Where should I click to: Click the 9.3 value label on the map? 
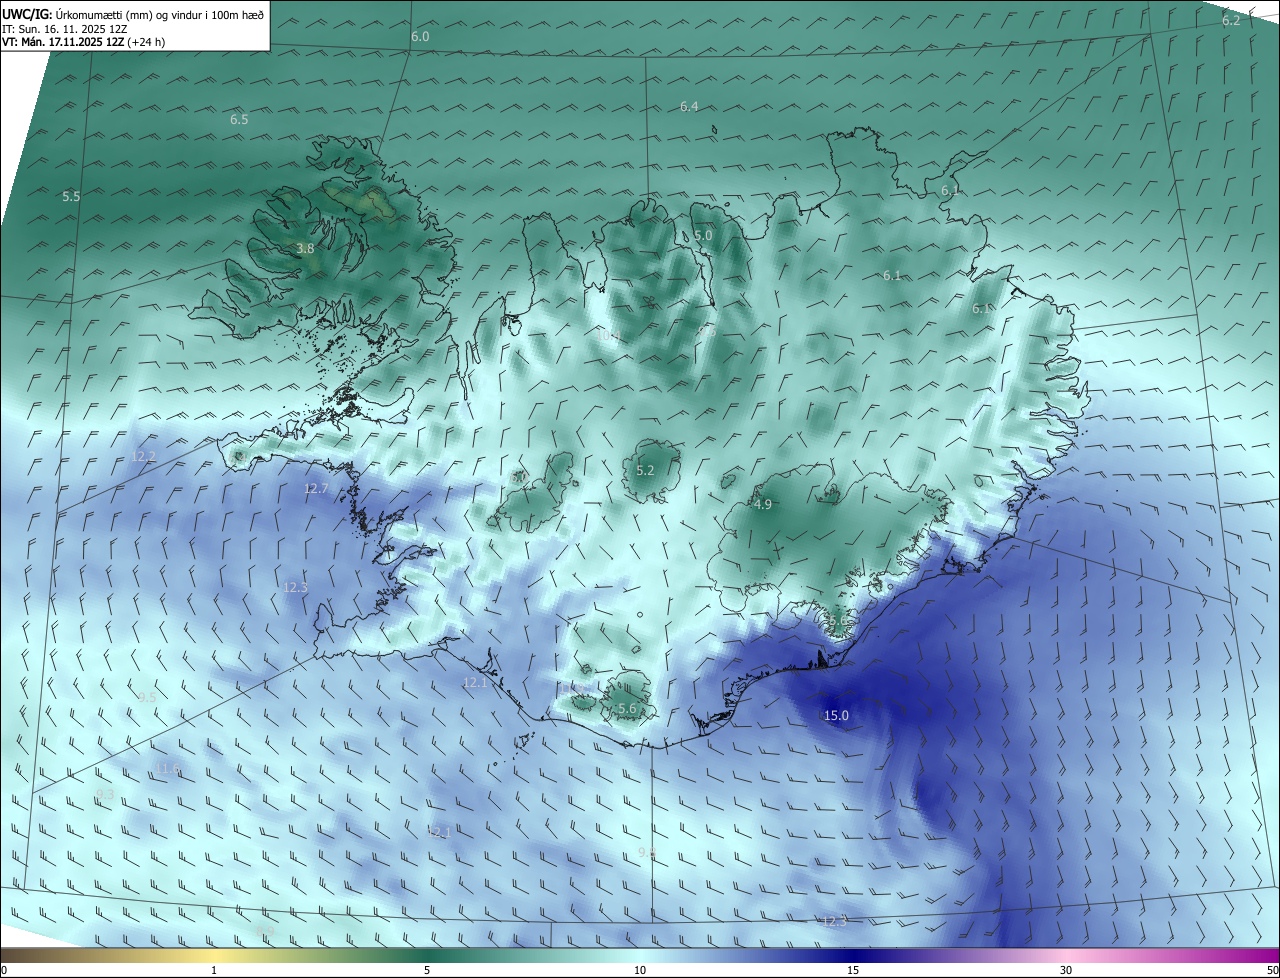click(105, 794)
